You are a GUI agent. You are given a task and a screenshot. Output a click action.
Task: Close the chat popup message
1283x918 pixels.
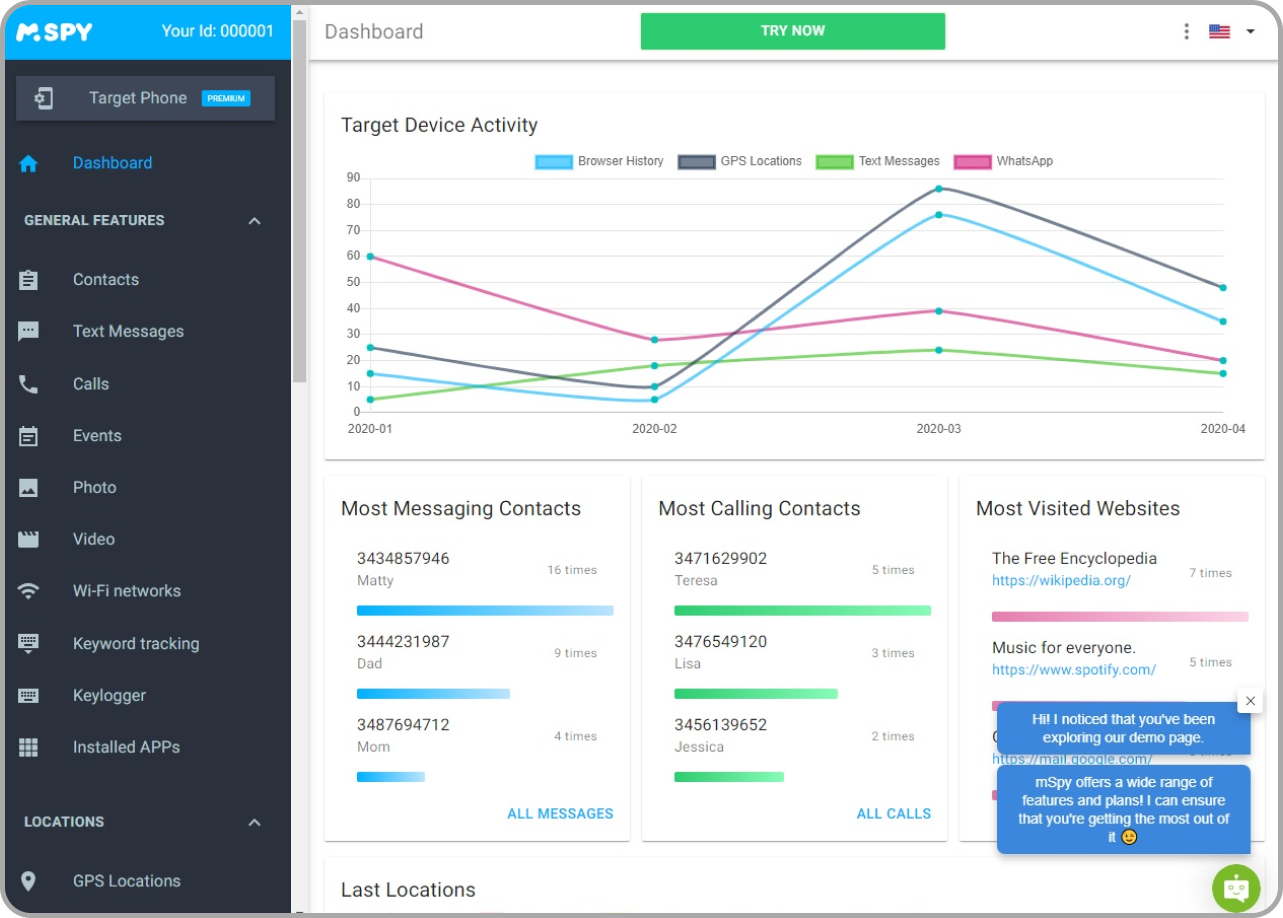(x=1249, y=701)
